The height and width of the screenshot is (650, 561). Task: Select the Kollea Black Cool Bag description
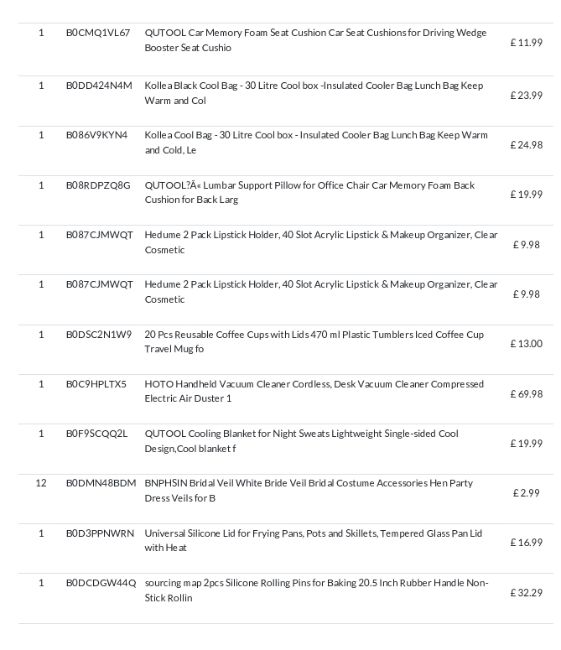click(313, 93)
